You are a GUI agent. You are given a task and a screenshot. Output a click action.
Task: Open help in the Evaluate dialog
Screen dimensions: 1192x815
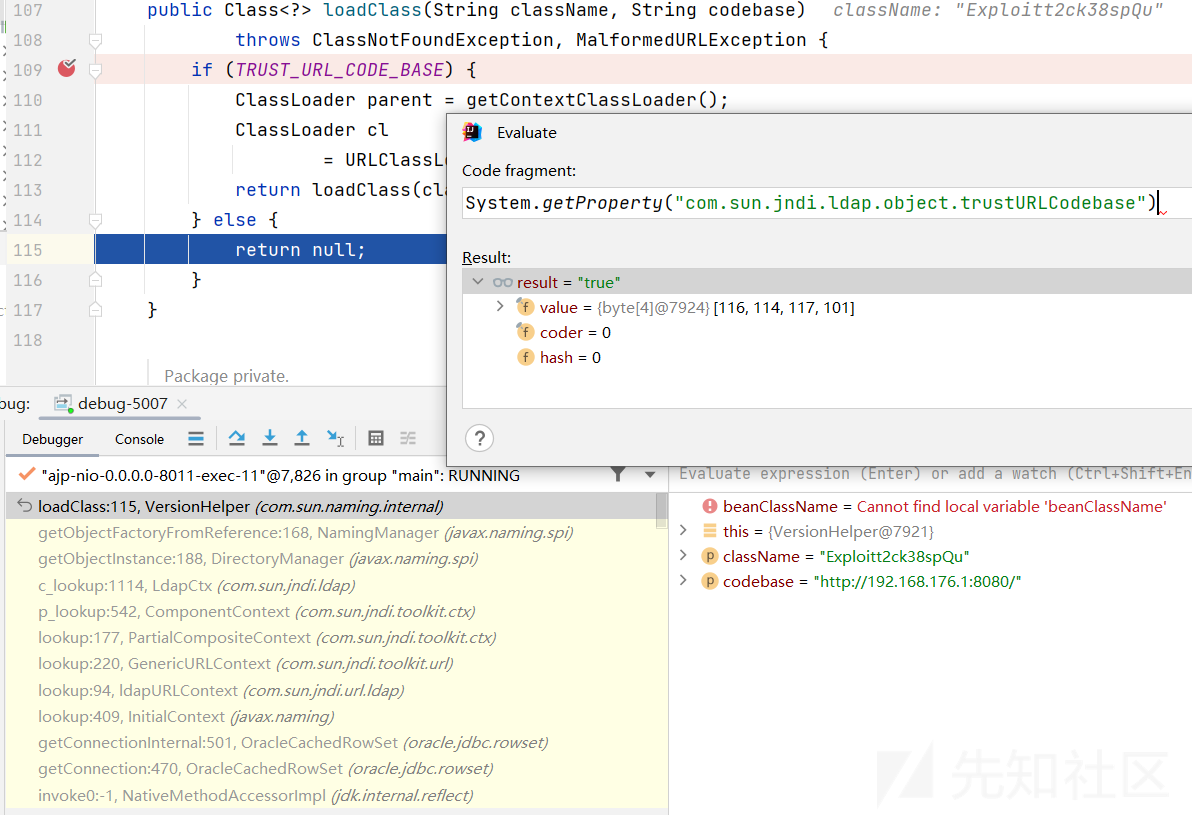click(x=479, y=437)
